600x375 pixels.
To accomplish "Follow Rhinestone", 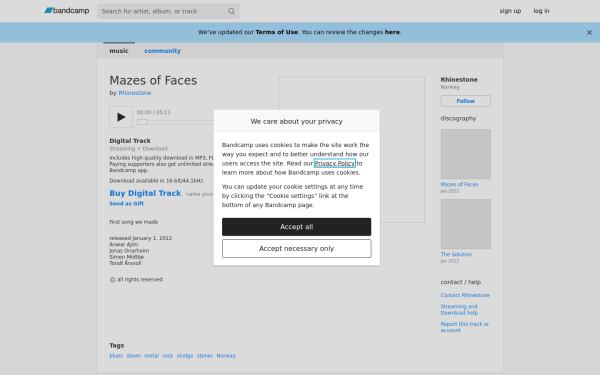I will pos(465,101).
